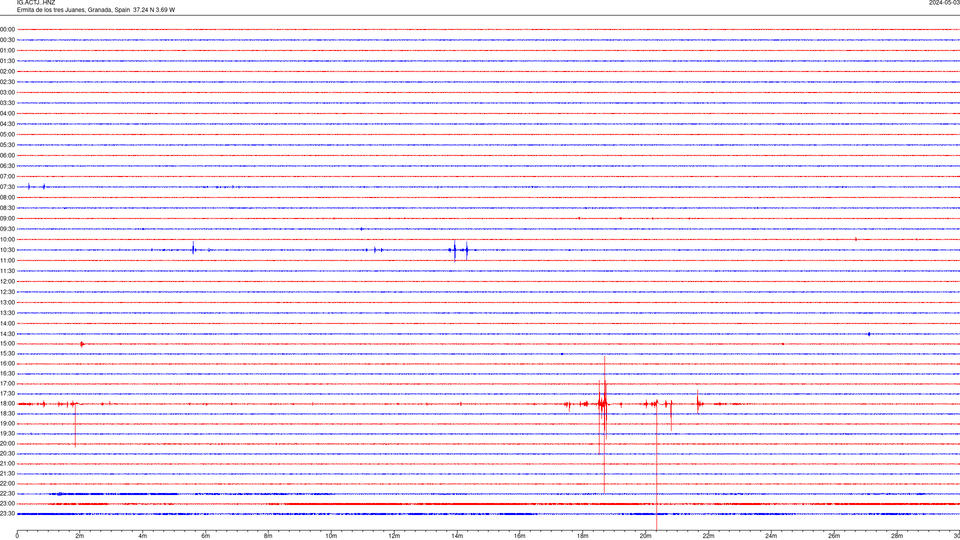Click the 10m tick label on time axis
The image size is (960, 540).
pyautogui.click(x=331, y=536)
